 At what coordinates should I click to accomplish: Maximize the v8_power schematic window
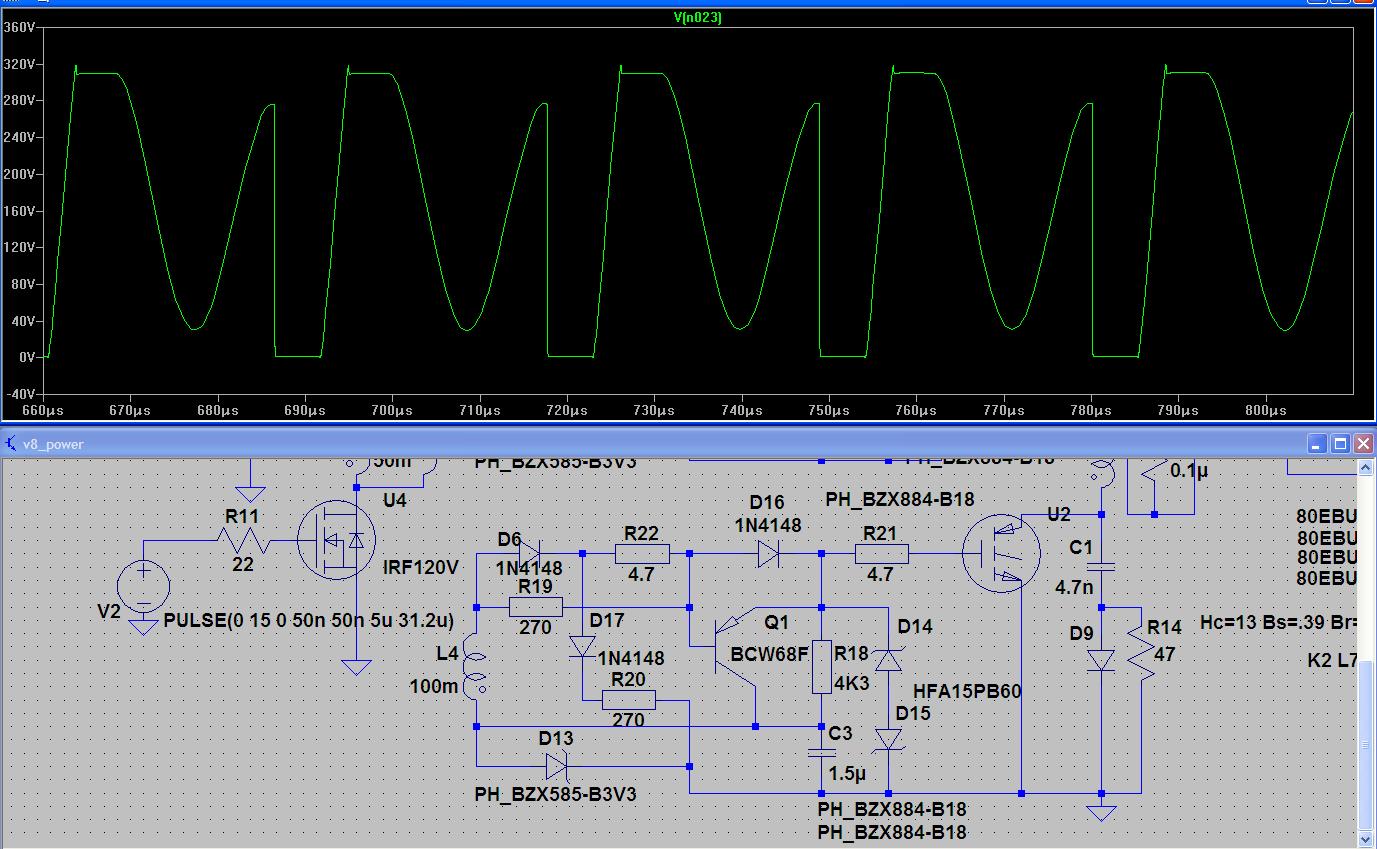click(1340, 443)
